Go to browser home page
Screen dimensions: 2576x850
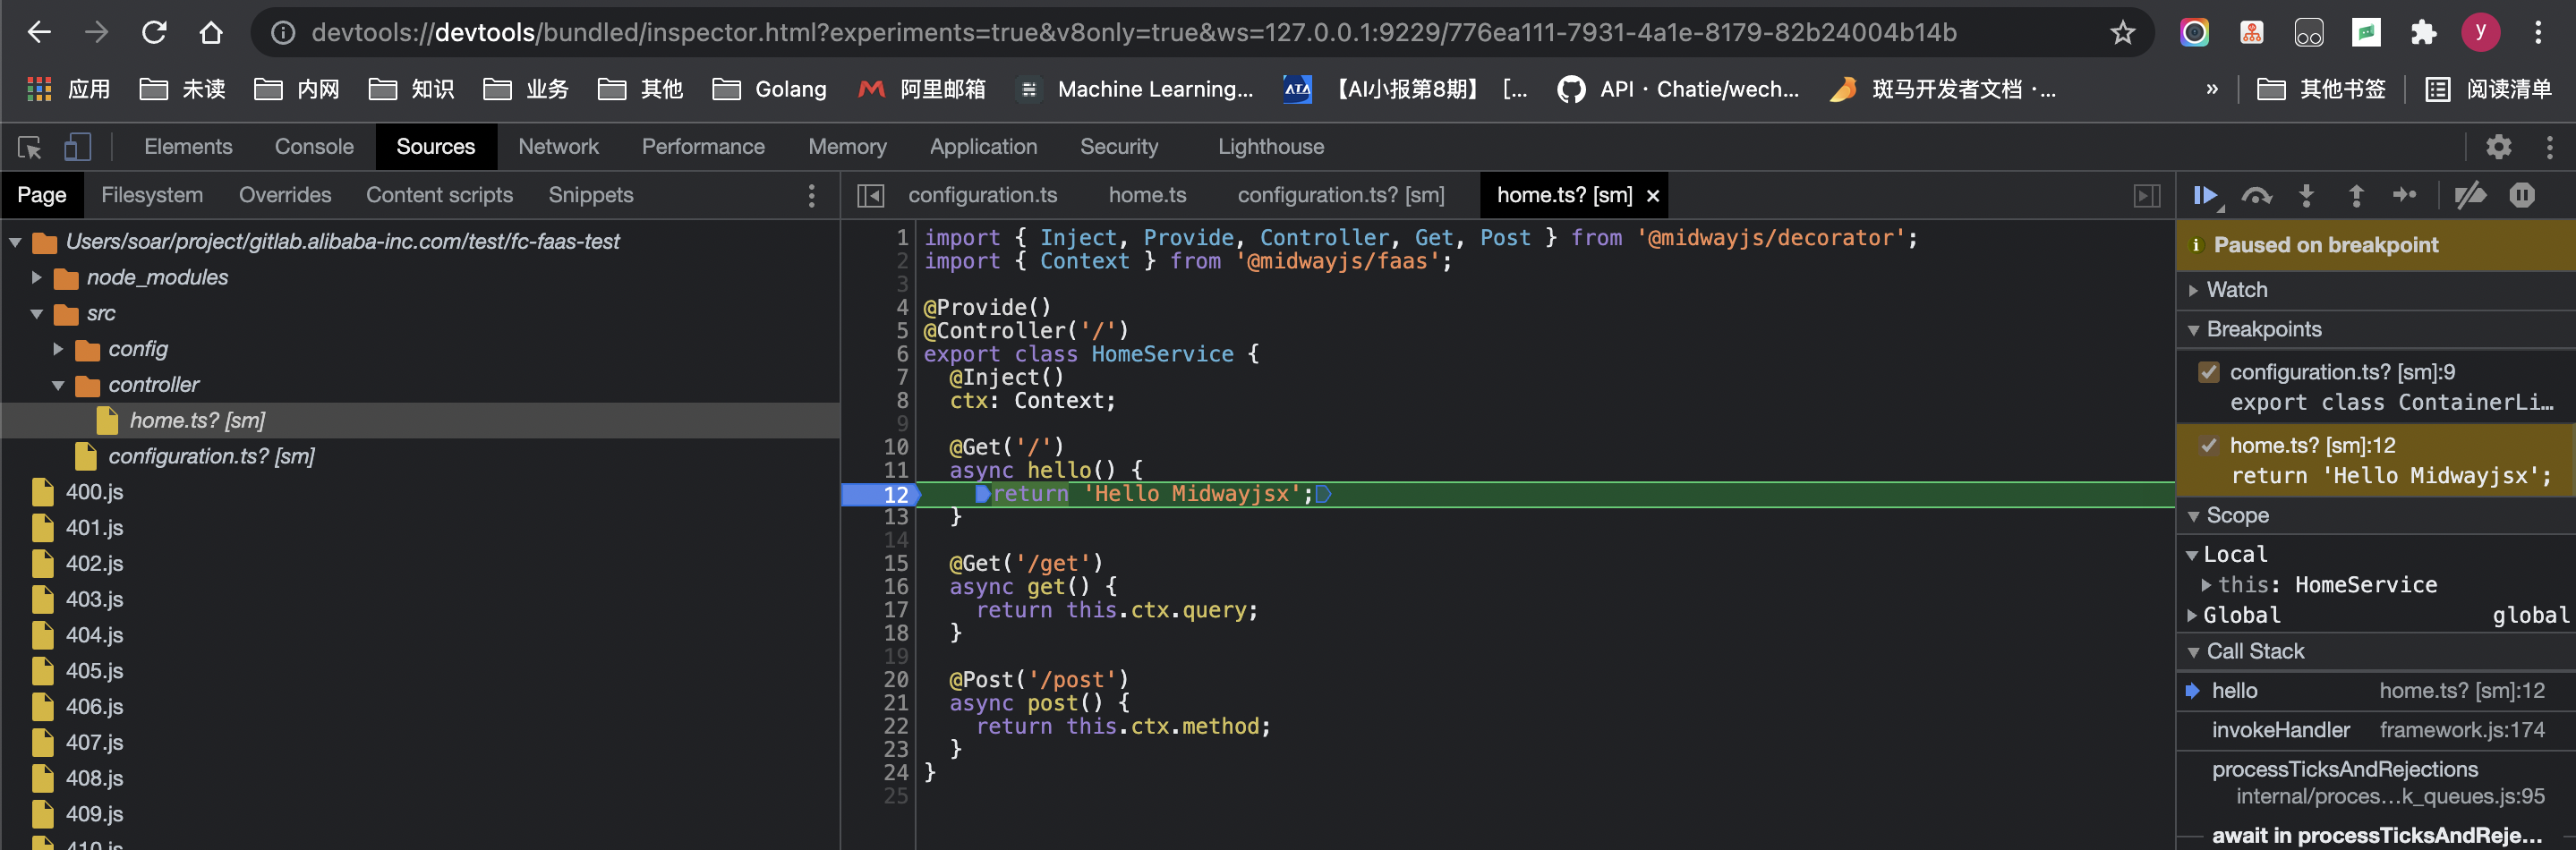(210, 33)
